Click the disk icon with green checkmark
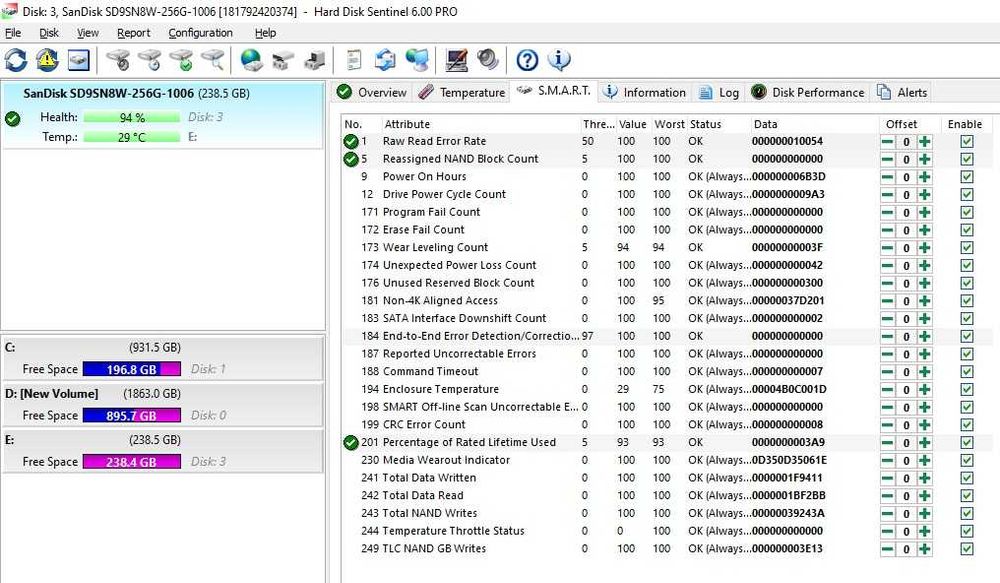Image resolution: width=1000 pixels, height=583 pixels. [x=181, y=60]
